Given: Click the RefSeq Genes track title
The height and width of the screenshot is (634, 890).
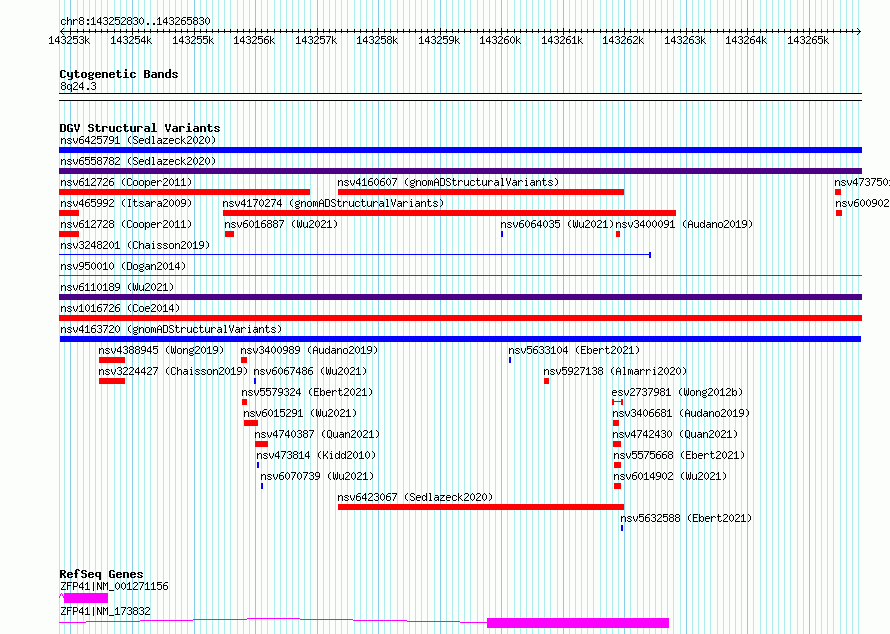Looking at the screenshot, I should coord(101,574).
